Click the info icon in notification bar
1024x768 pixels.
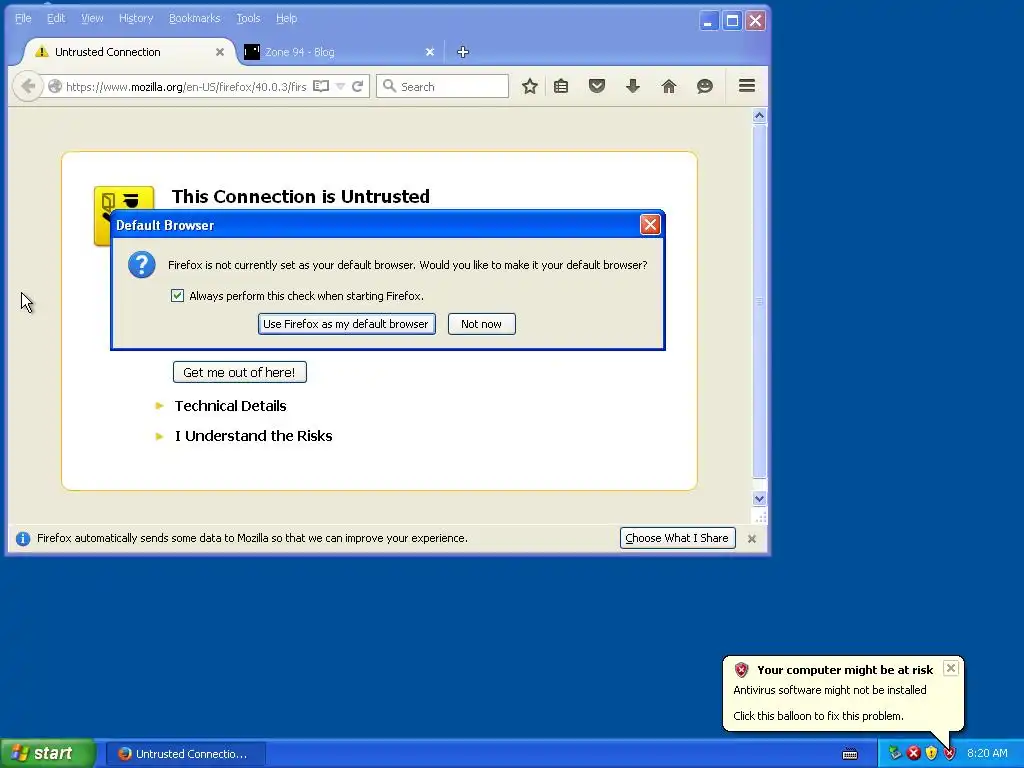23,539
